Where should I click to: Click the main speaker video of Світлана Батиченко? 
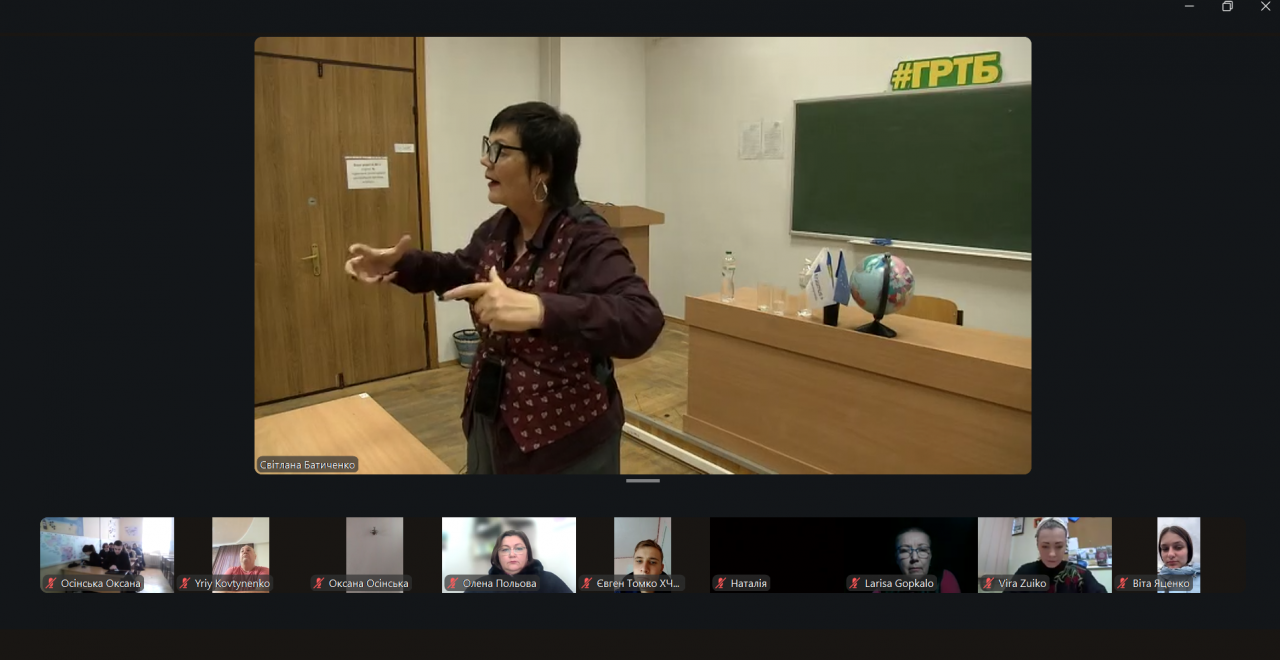click(x=642, y=255)
